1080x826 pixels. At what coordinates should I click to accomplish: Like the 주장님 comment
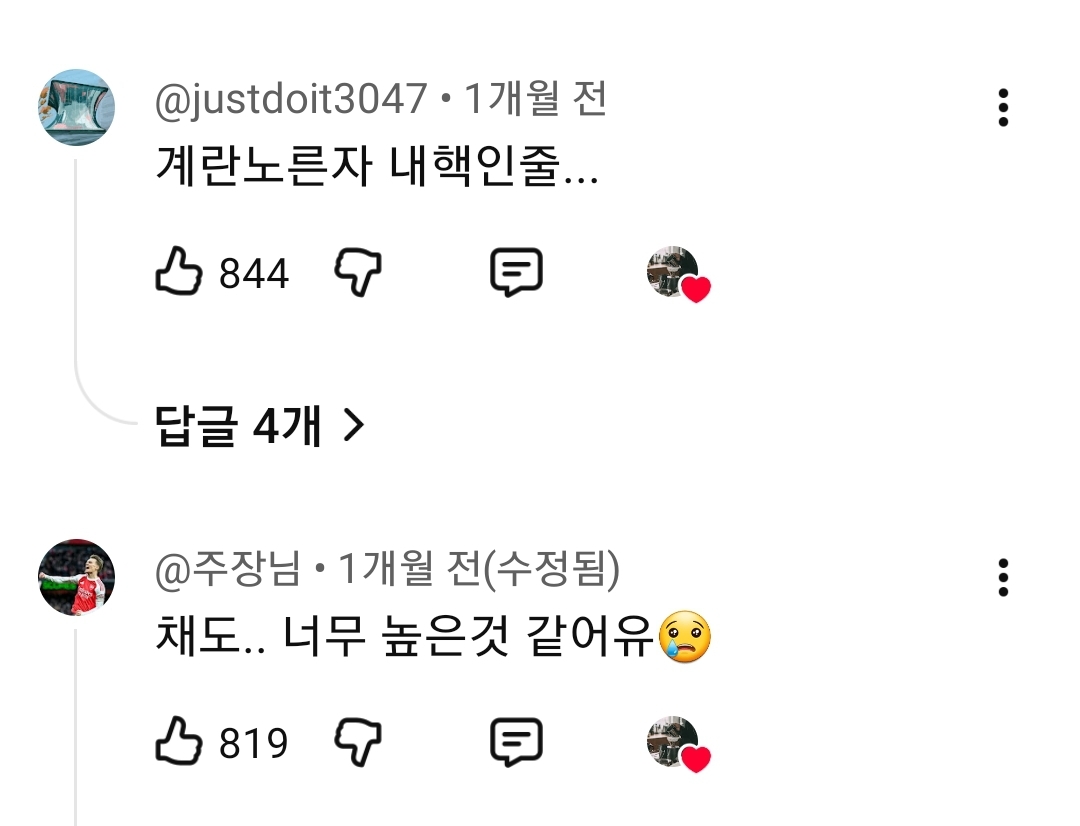point(179,741)
